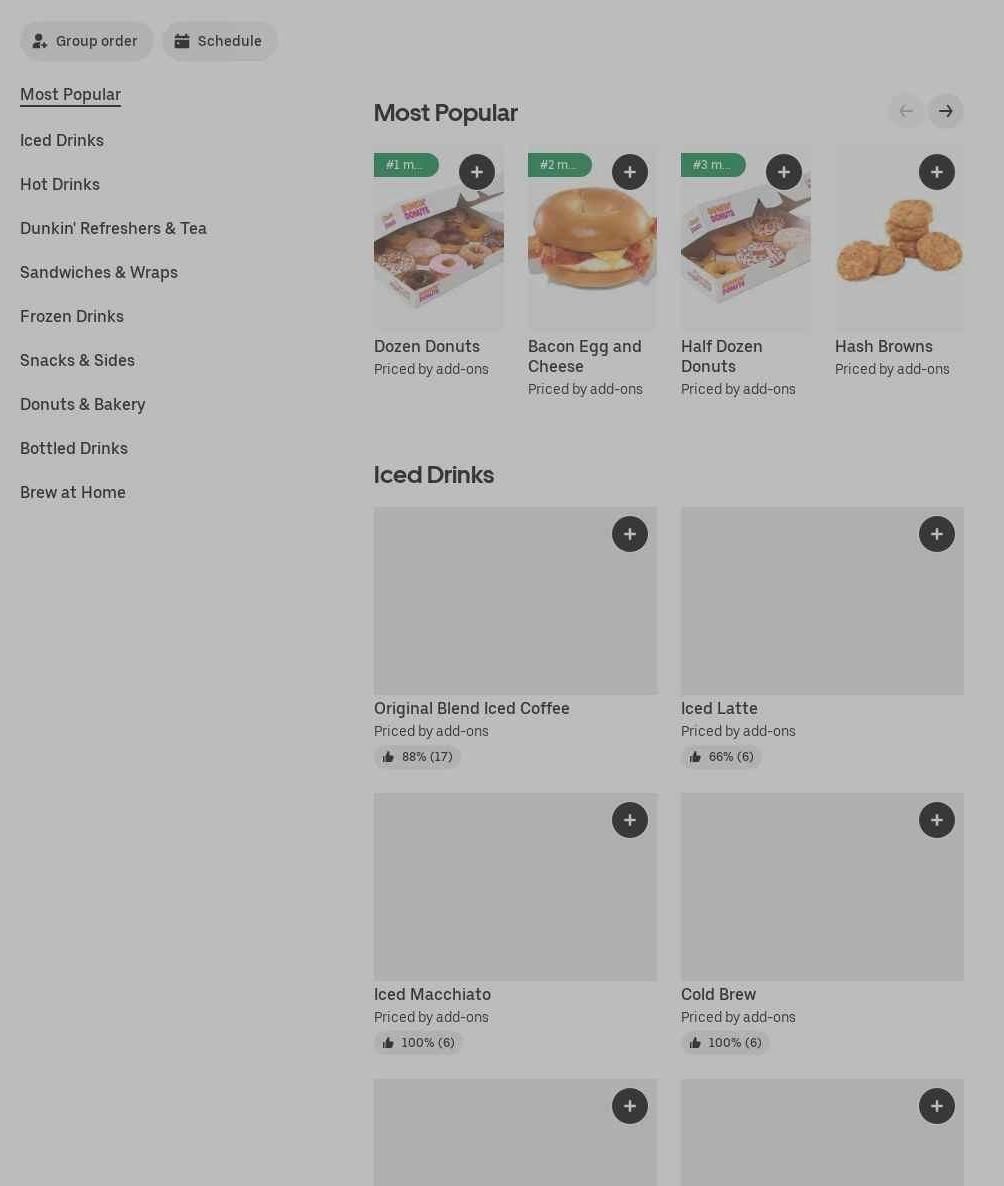Click the Bacon Egg and Cheese title
Screen dimensions: 1004x1186
(x=585, y=356)
